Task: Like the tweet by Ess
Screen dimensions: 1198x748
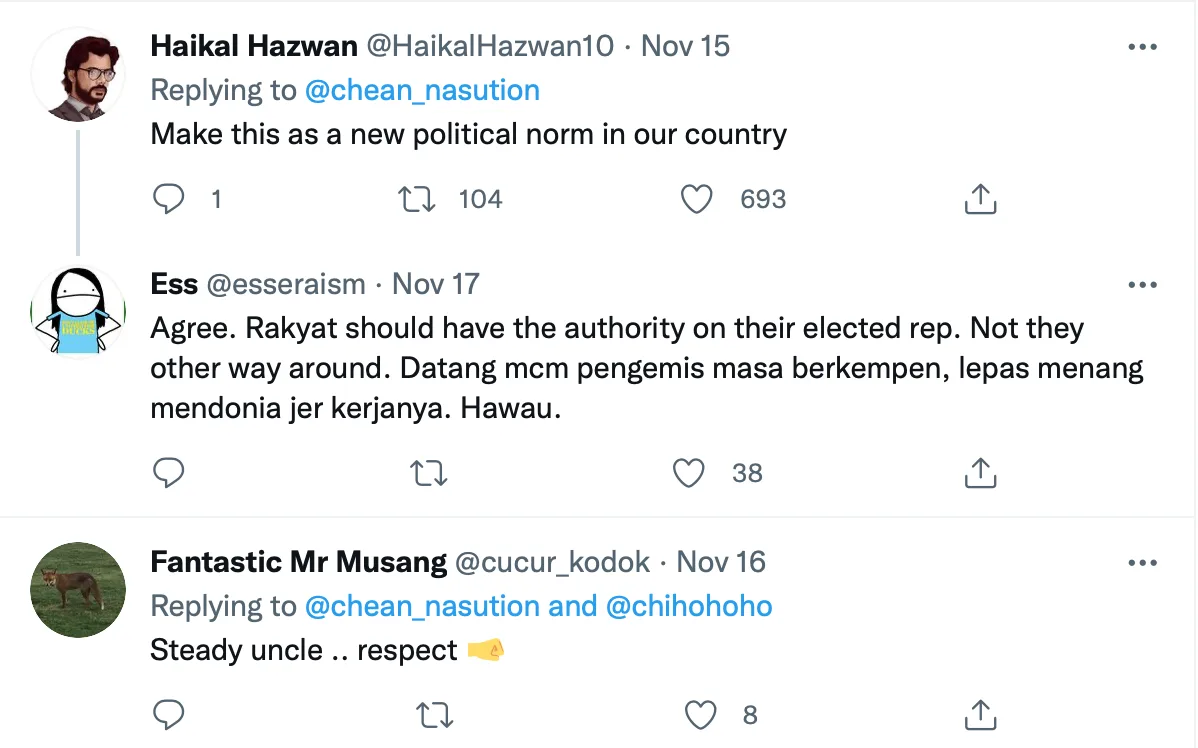Action: point(688,472)
